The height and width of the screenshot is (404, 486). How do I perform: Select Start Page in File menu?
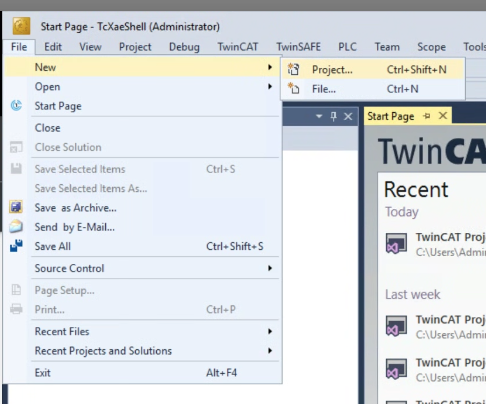pyautogui.click(x=143, y=106)
